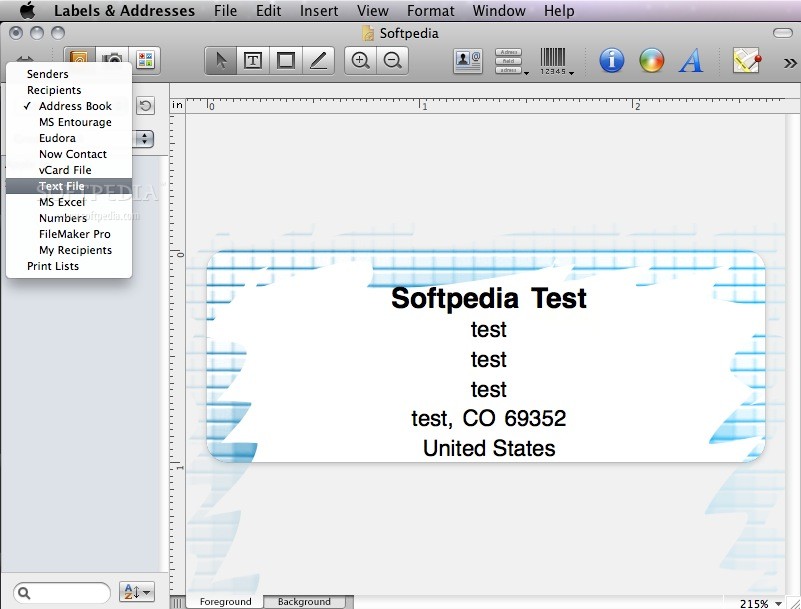Open the sort options dropdown near search field
801x609 pixels.
(137, 591)
